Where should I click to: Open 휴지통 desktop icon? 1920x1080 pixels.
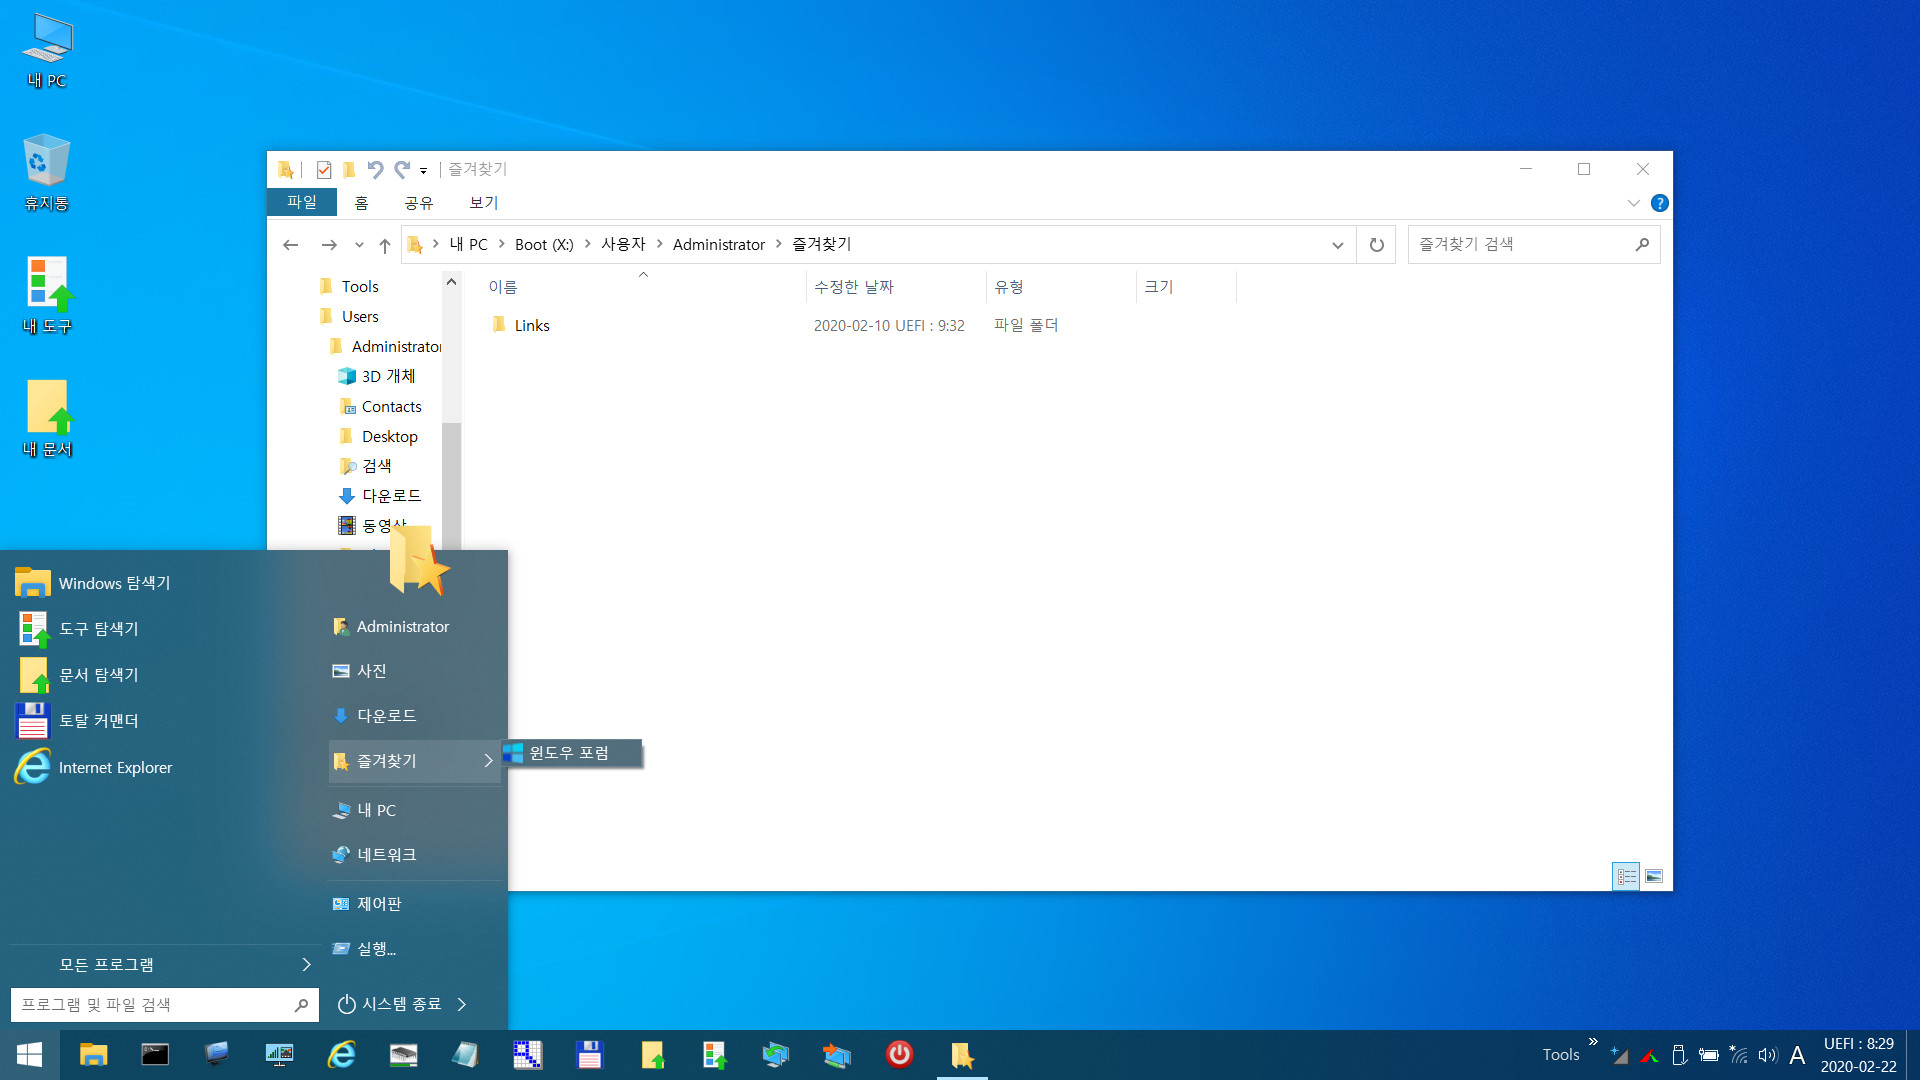tap(47, 173)
